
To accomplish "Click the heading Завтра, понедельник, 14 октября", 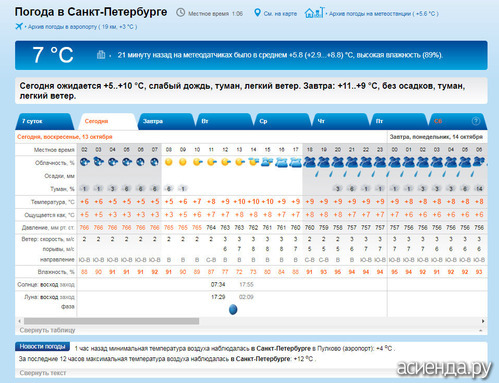I will 436,137.
